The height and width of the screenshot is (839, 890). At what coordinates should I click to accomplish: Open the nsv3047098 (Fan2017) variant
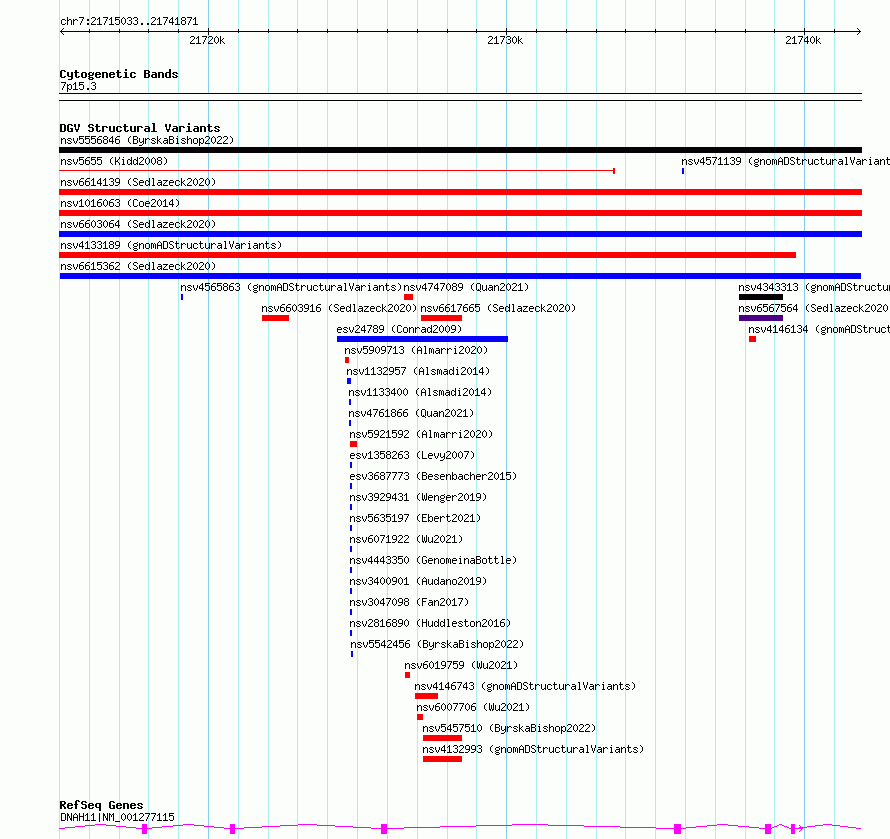click(x=409, y=602)
